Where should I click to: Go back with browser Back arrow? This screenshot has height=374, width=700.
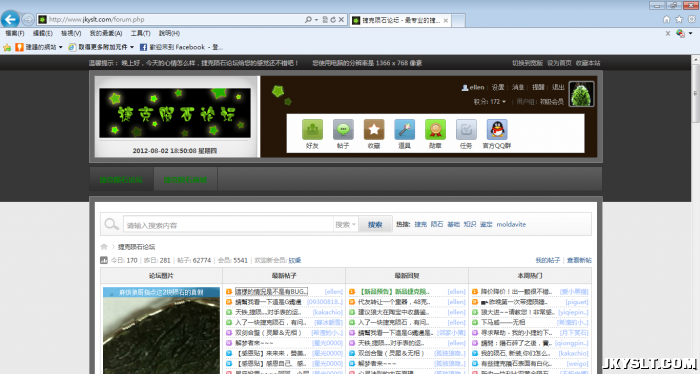[10, 19]
